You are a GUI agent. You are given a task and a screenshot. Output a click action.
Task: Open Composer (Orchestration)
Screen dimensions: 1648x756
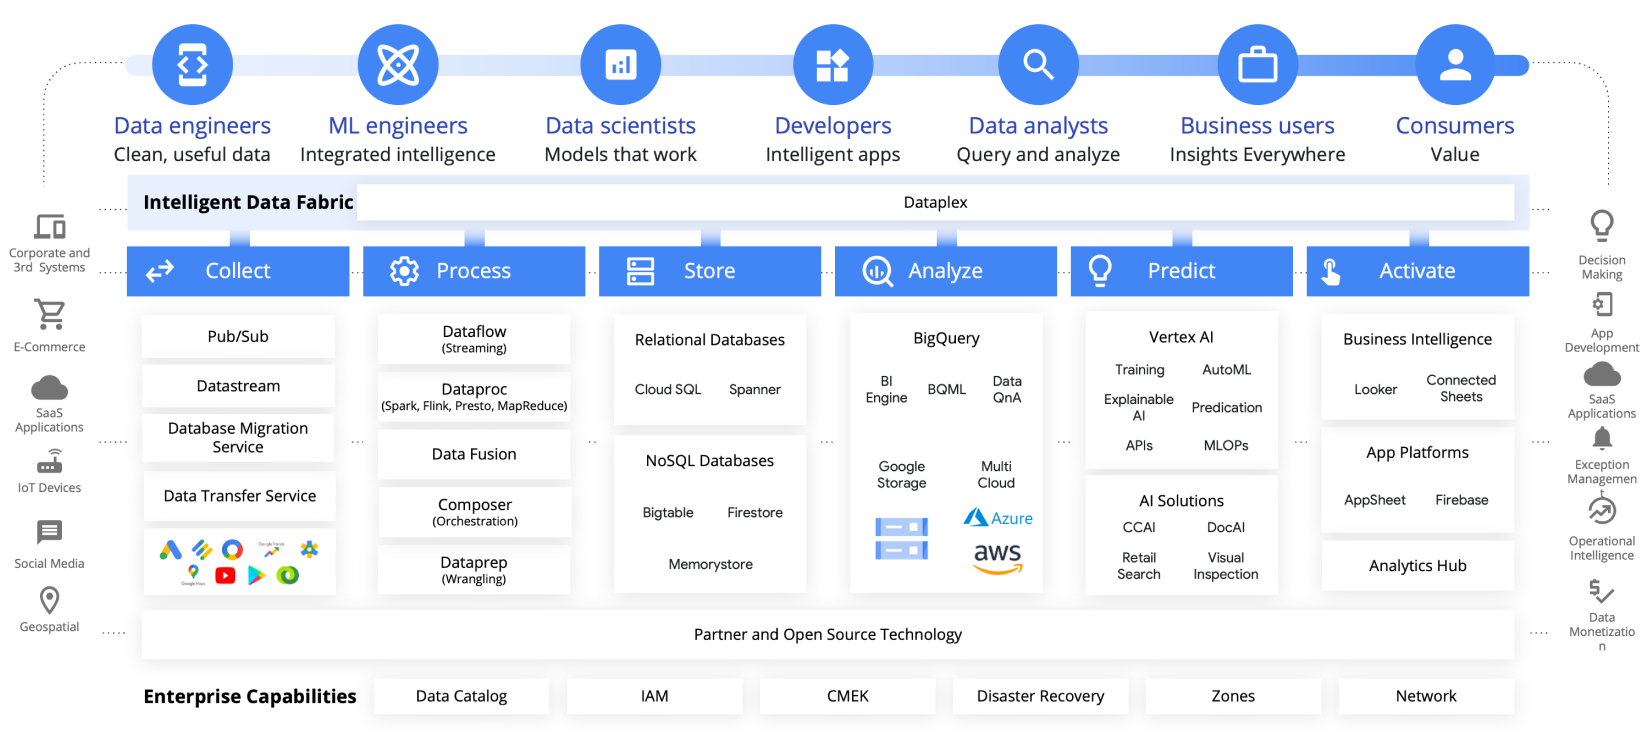[475, 512]
